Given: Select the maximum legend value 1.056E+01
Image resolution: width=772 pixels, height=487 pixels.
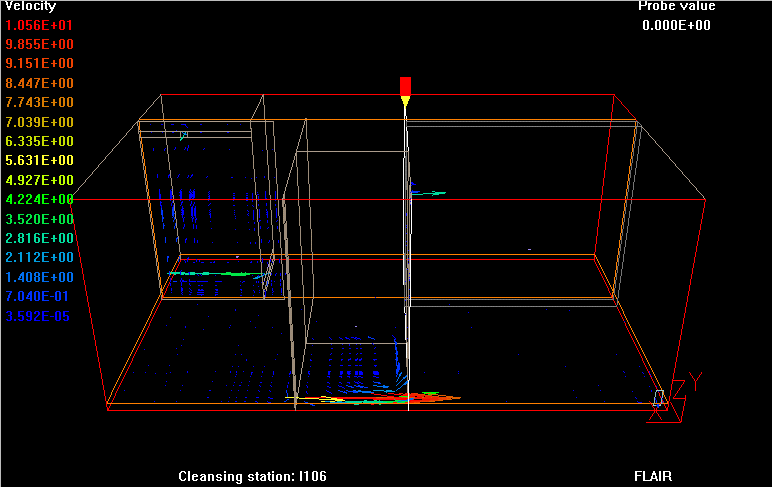Looking at the screenshot, I should [x=39, y=25].
